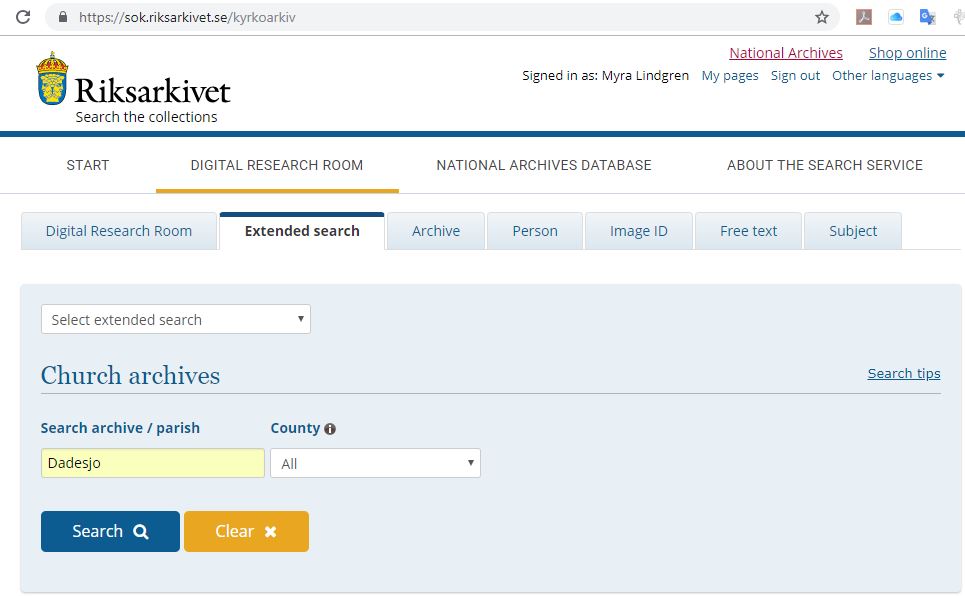Viewport: 965px width, 596px height.
Task: Open the cloud extension icon
Action: [895, 17]
